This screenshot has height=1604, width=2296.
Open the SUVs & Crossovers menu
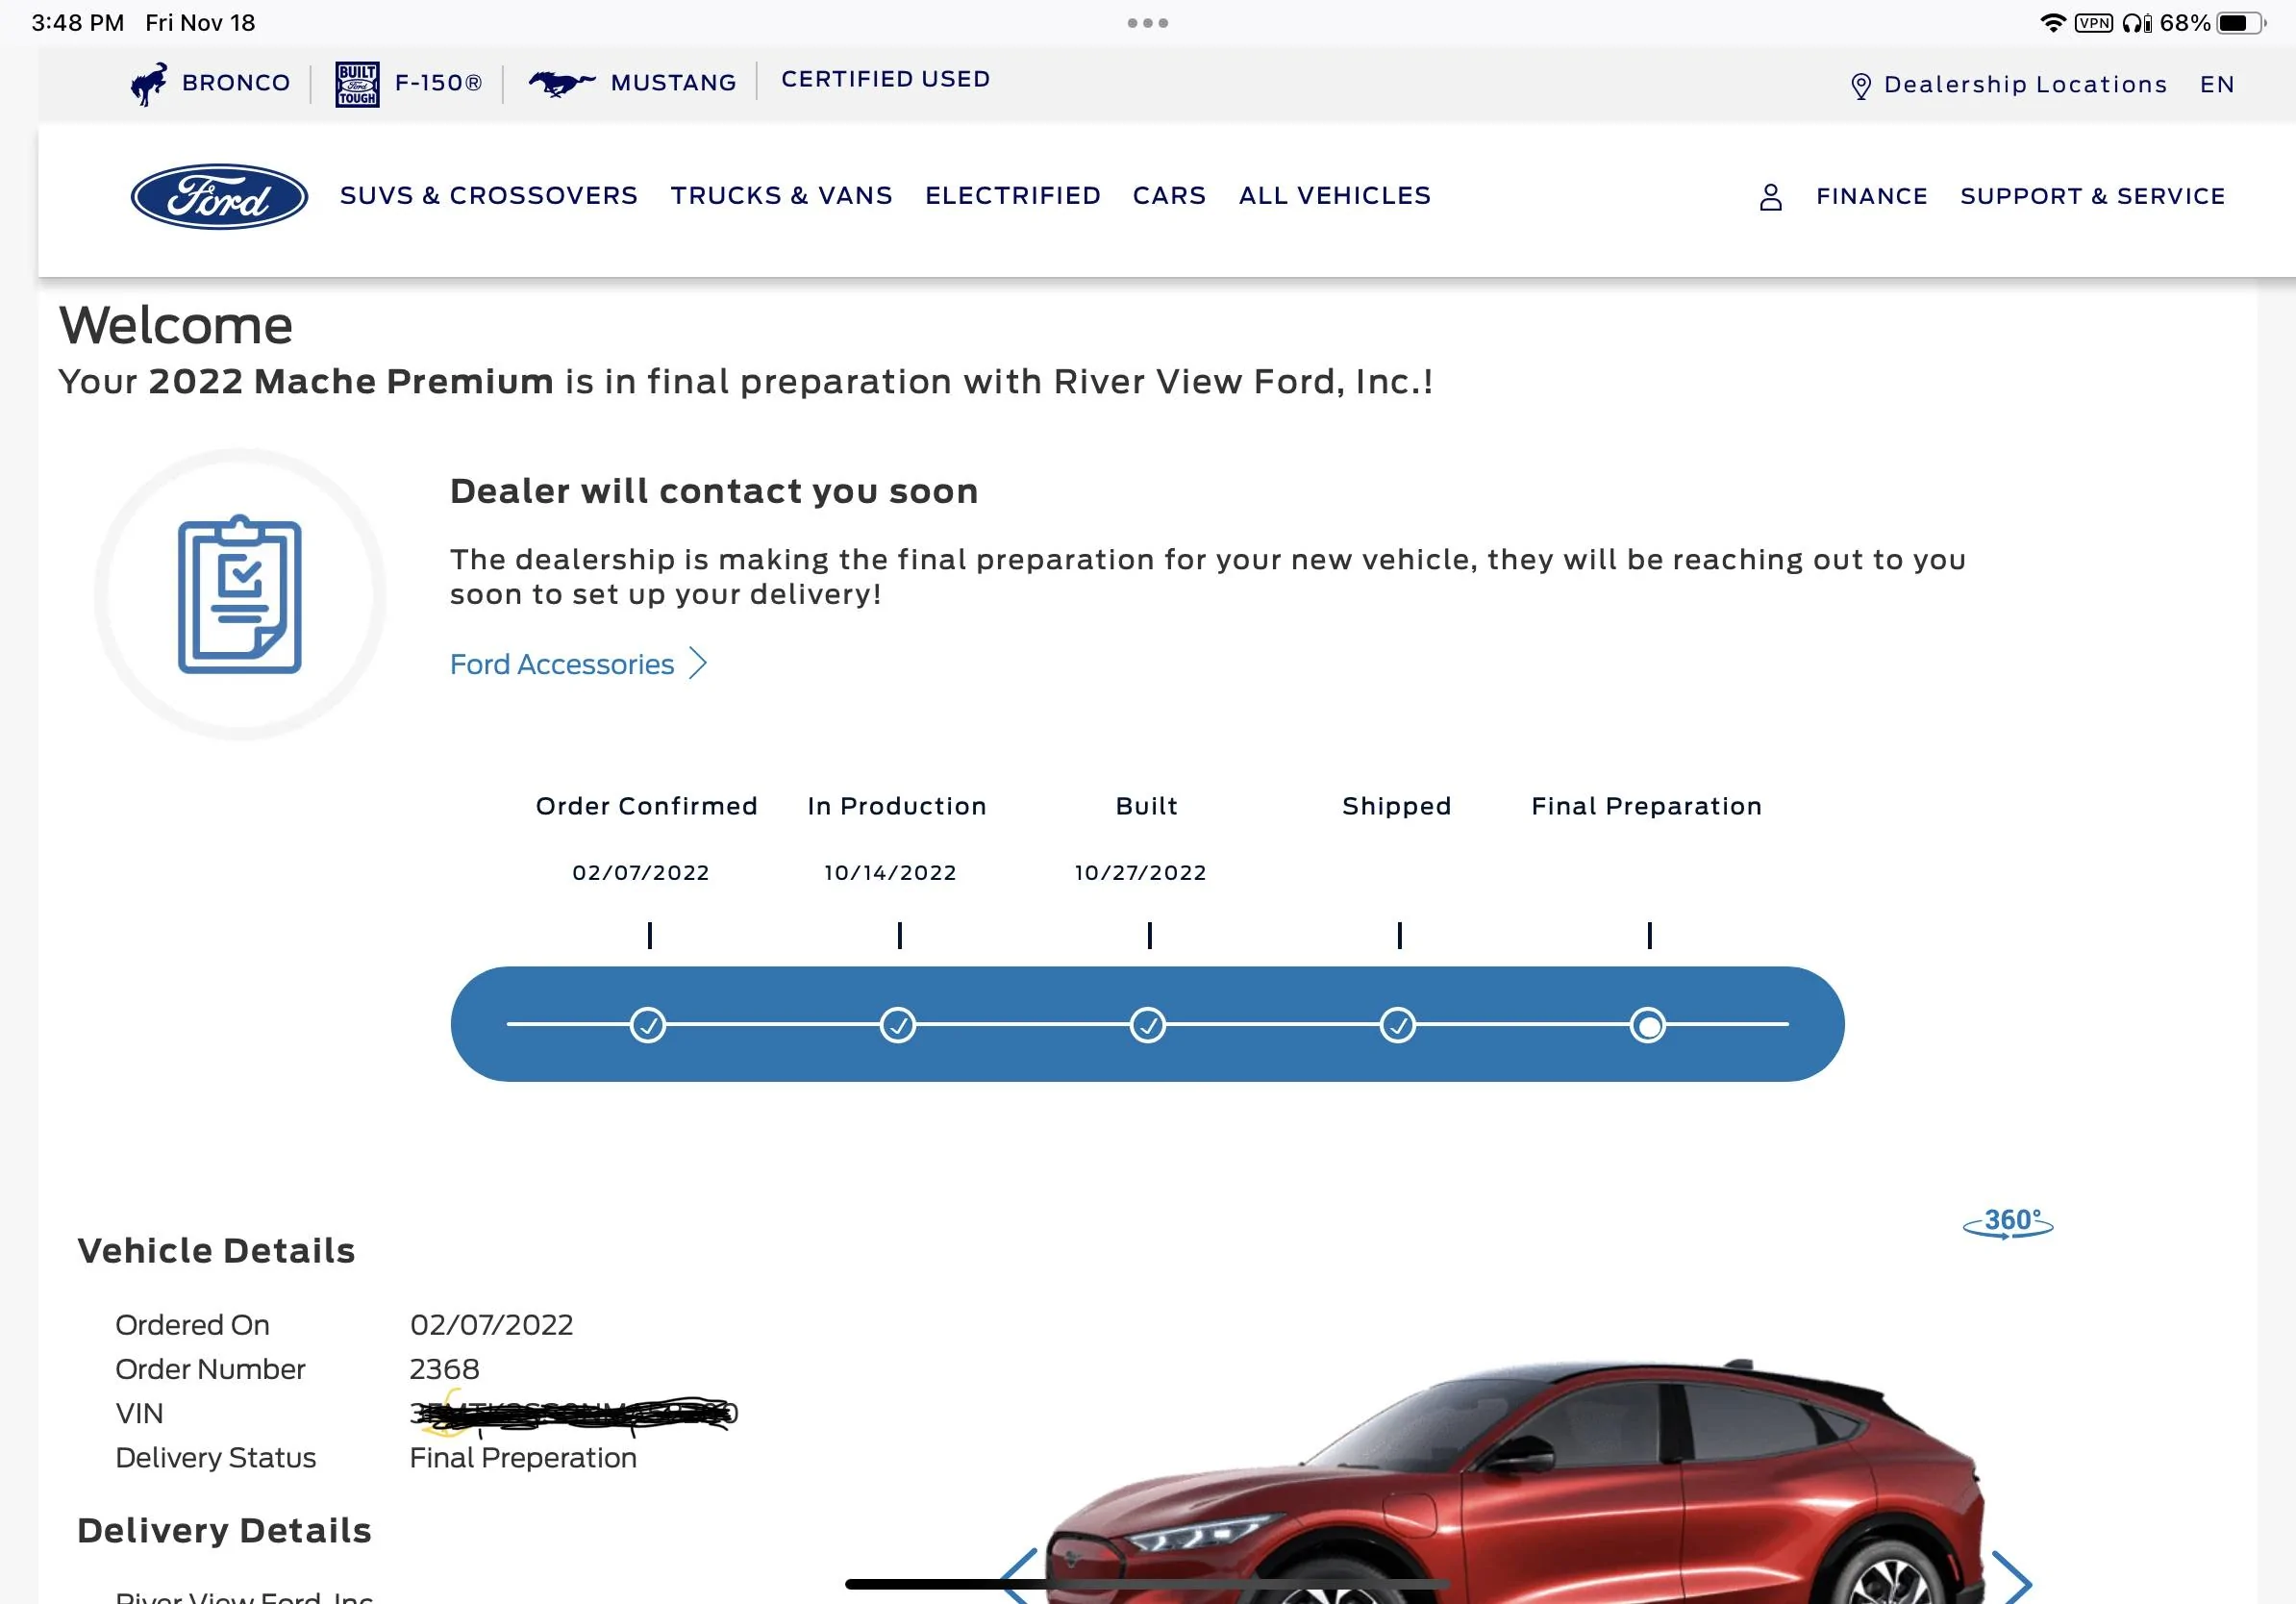[x=489, y=196]
